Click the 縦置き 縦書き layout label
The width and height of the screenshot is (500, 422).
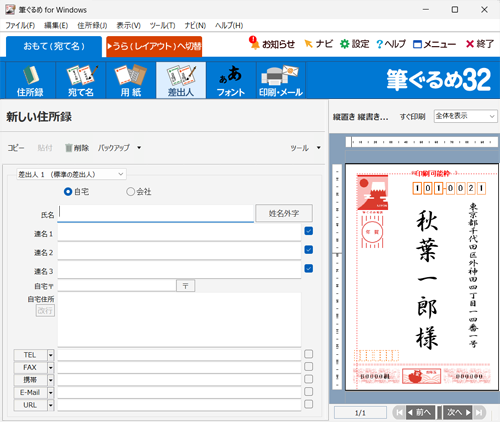361,117
